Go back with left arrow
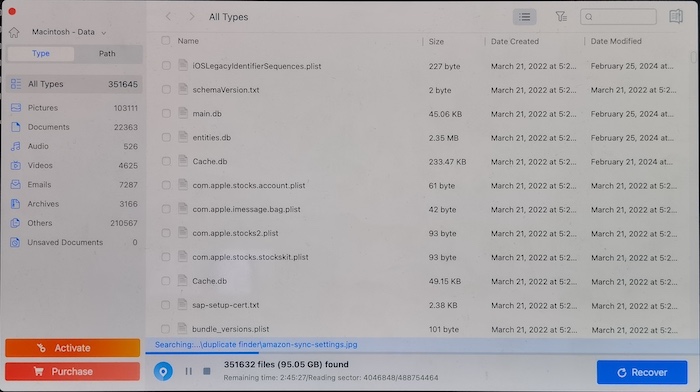Screen dimensions: 700x392 pos(168,17)
